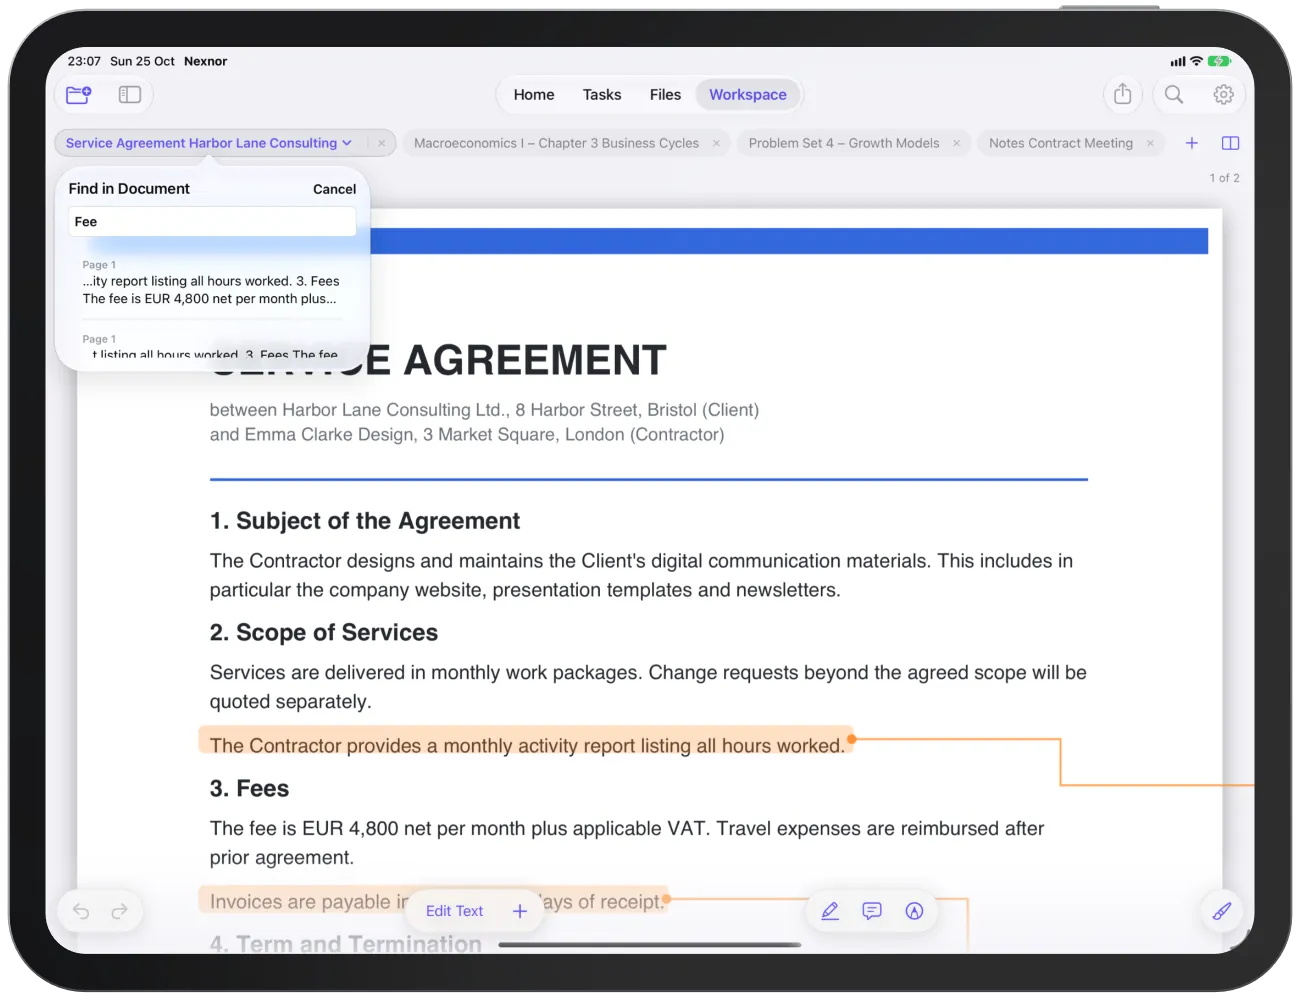The height and width of the screenshot is (998, 1300).
Task: Tap the '1 of 2' page indicator
Action: coord(1224,178)
